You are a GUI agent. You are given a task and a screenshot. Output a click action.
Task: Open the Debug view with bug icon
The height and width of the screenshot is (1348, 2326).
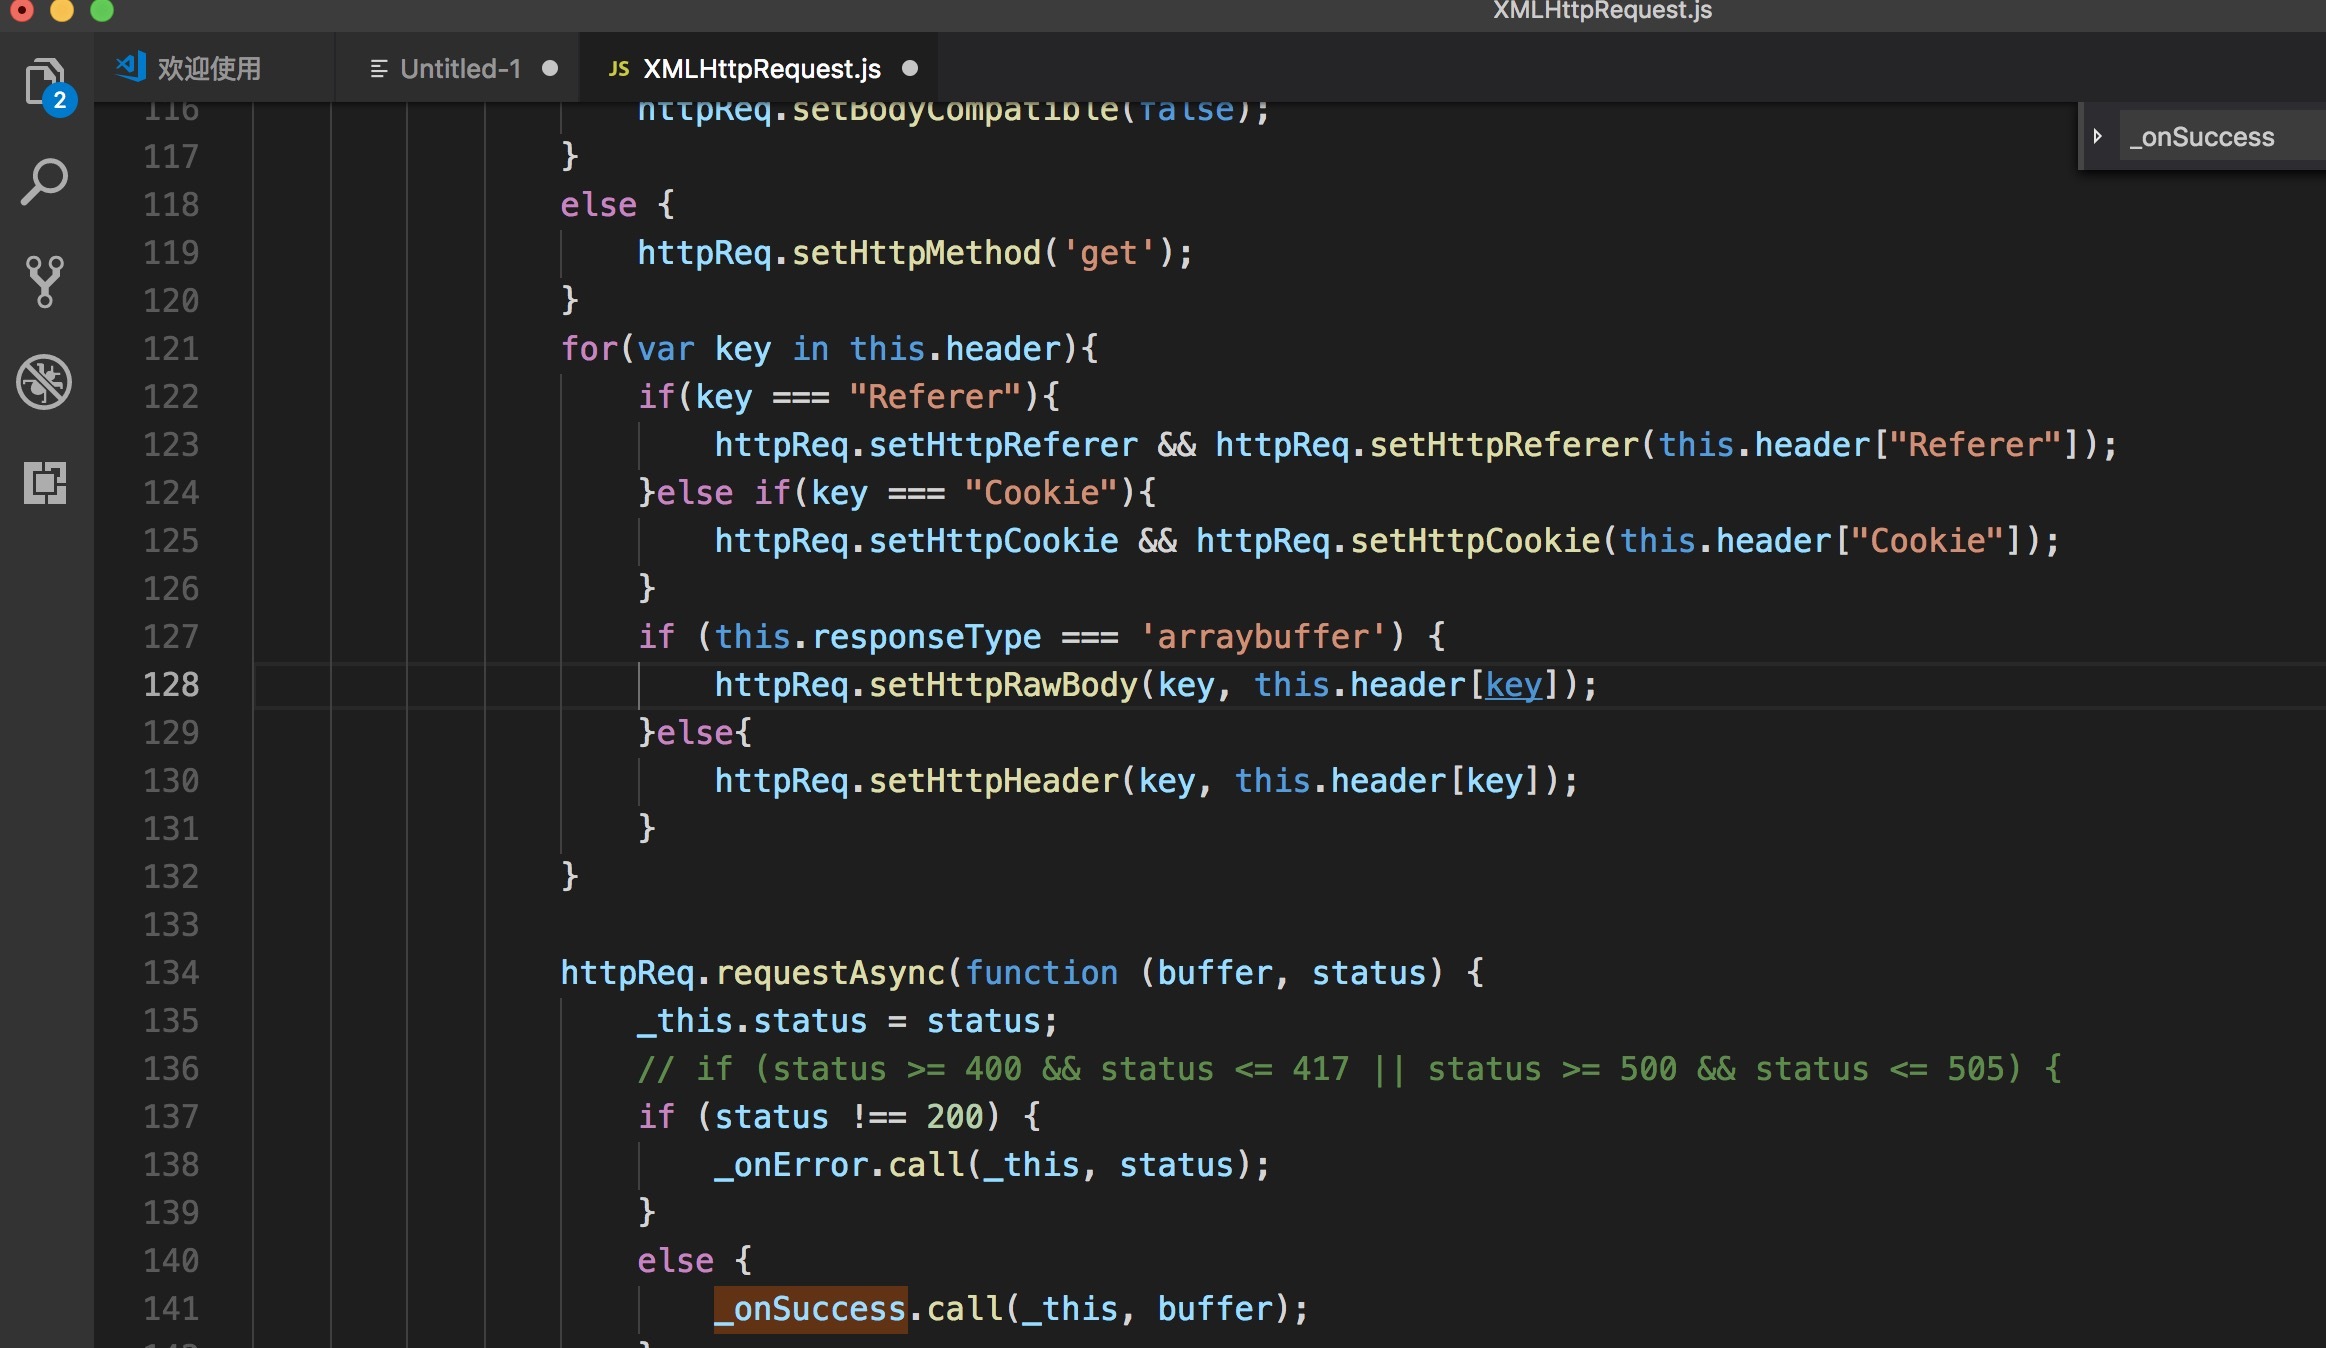pos(45,382)
